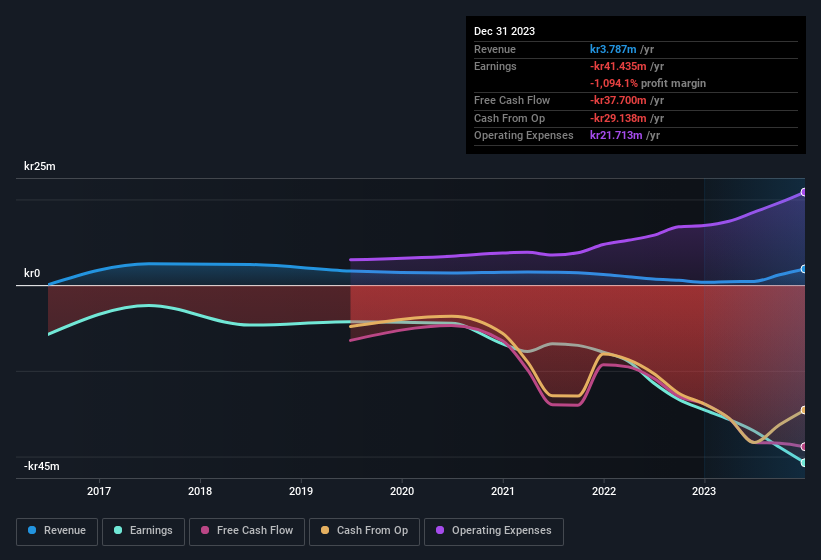Click the teal Earnings legend dot
821x560 pixels.
coord(118,530)
